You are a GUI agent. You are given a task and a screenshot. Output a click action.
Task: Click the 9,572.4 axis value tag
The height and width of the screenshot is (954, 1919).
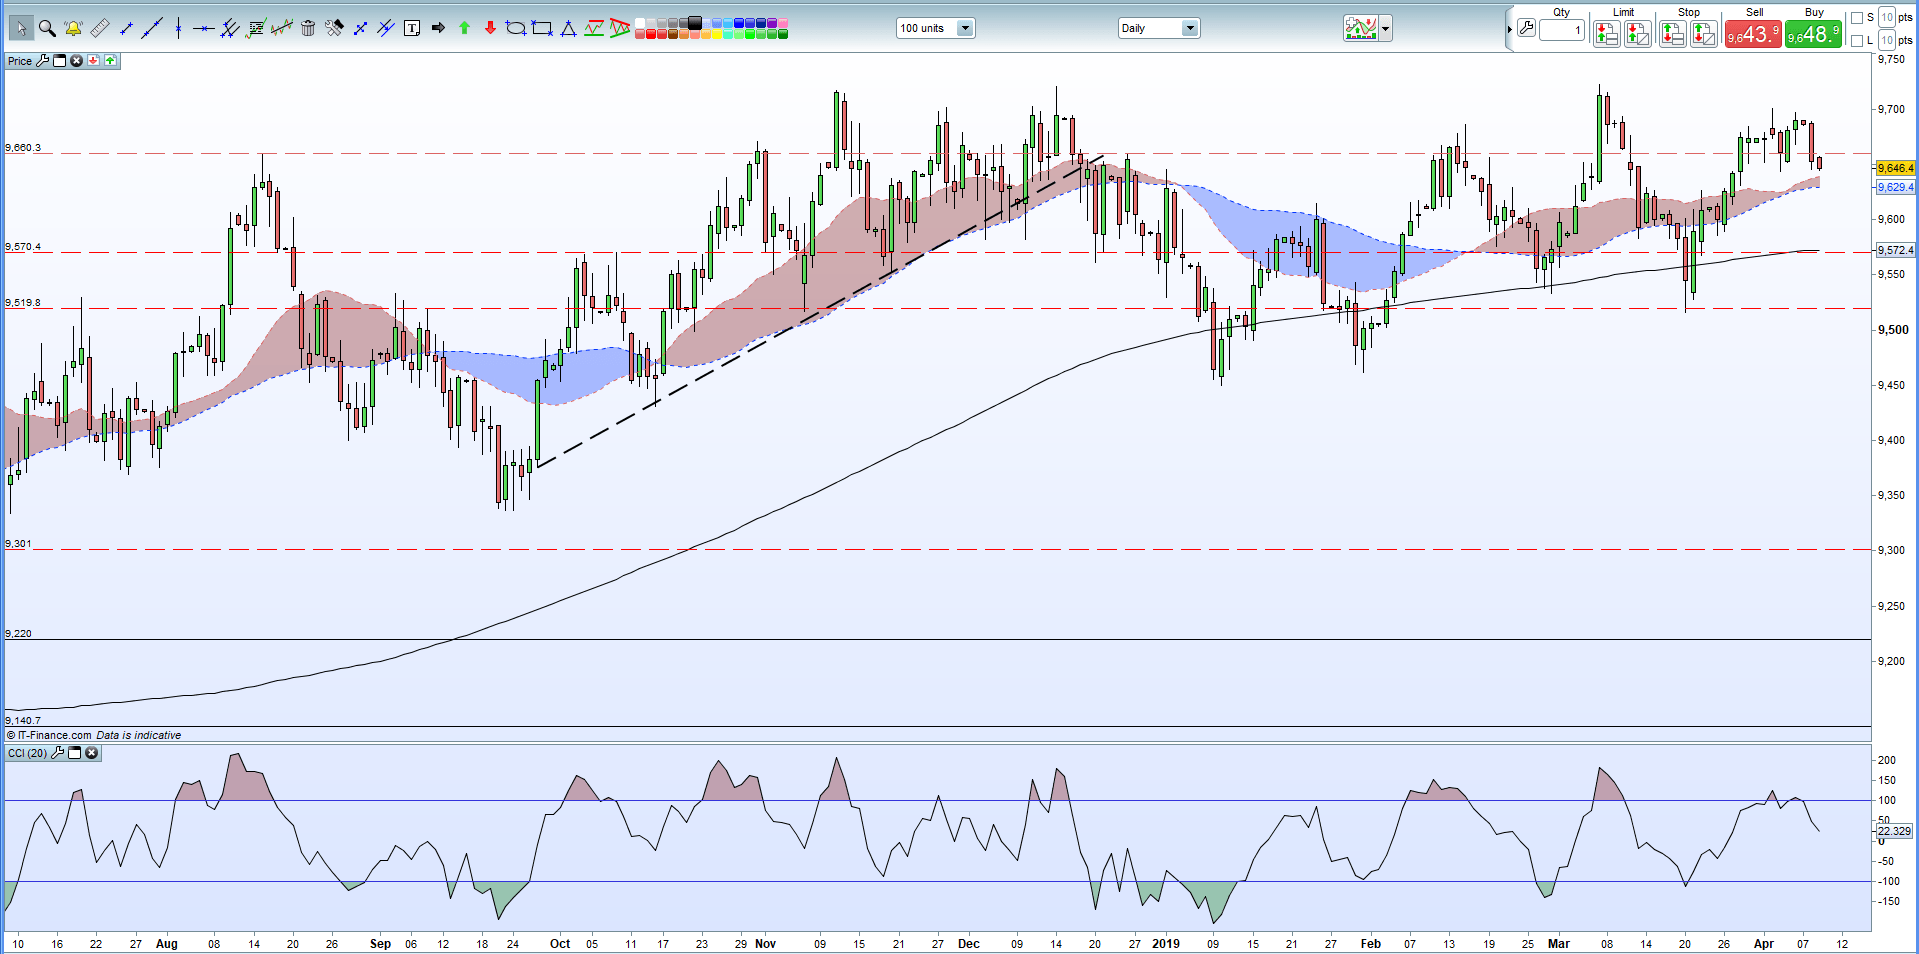pos(1896,250)
